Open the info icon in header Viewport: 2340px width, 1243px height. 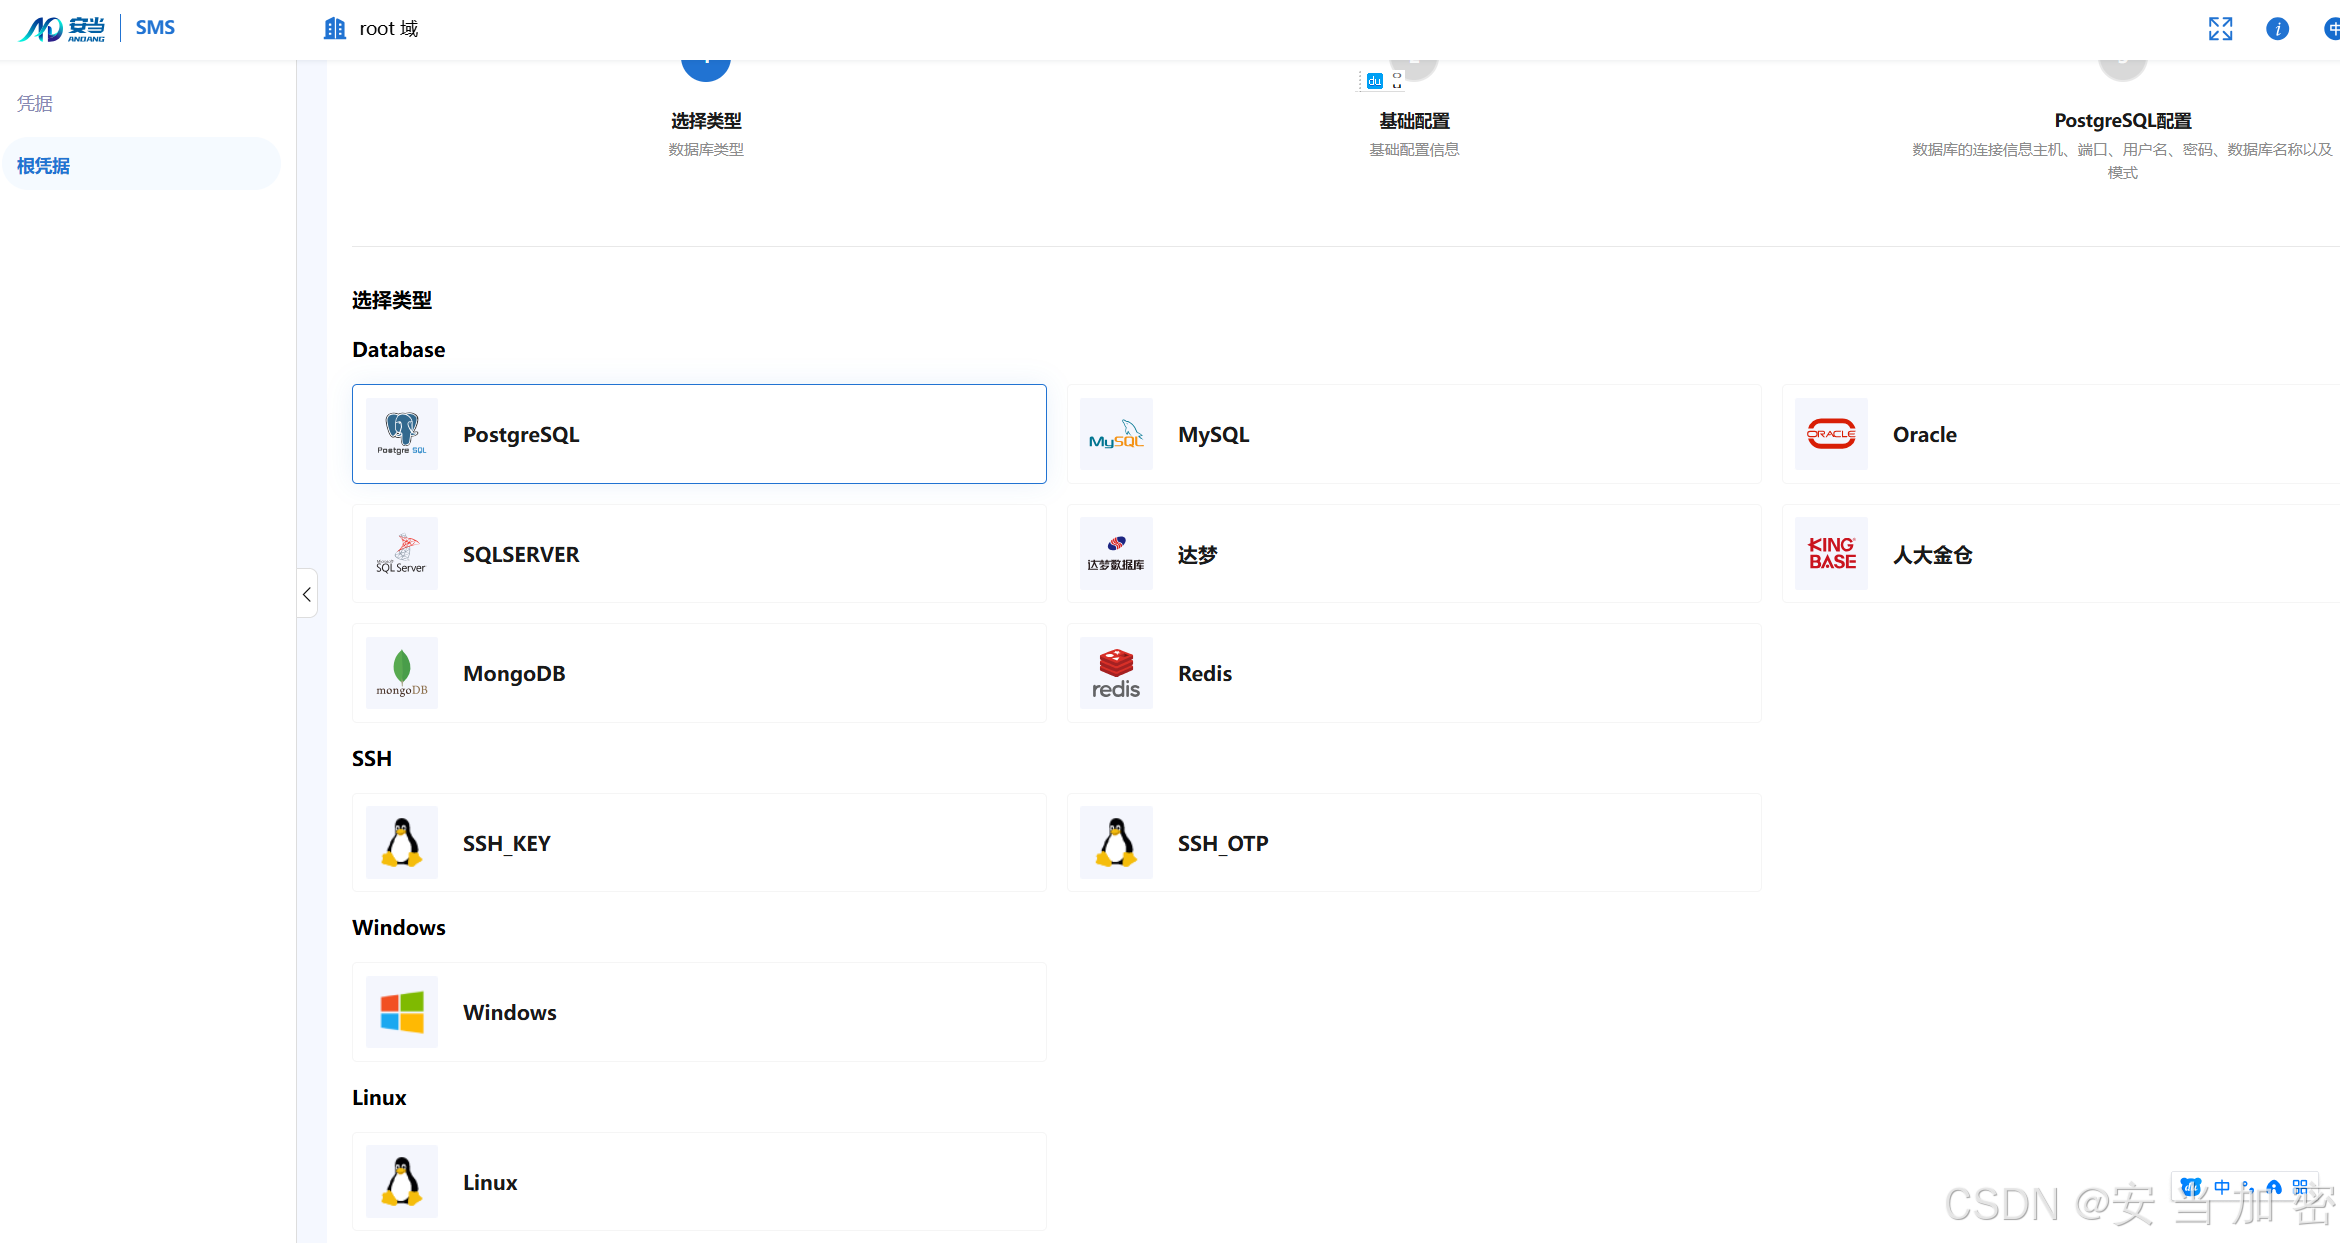(2277, 29)
